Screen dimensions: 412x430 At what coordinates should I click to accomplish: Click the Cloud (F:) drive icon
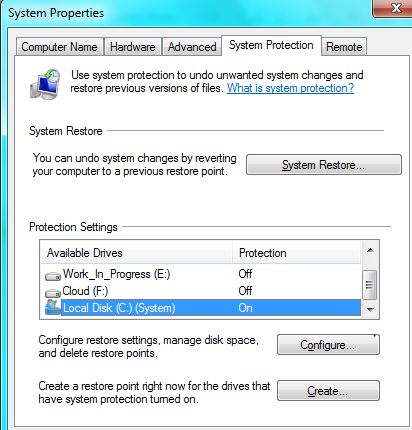tap(53, 293)
